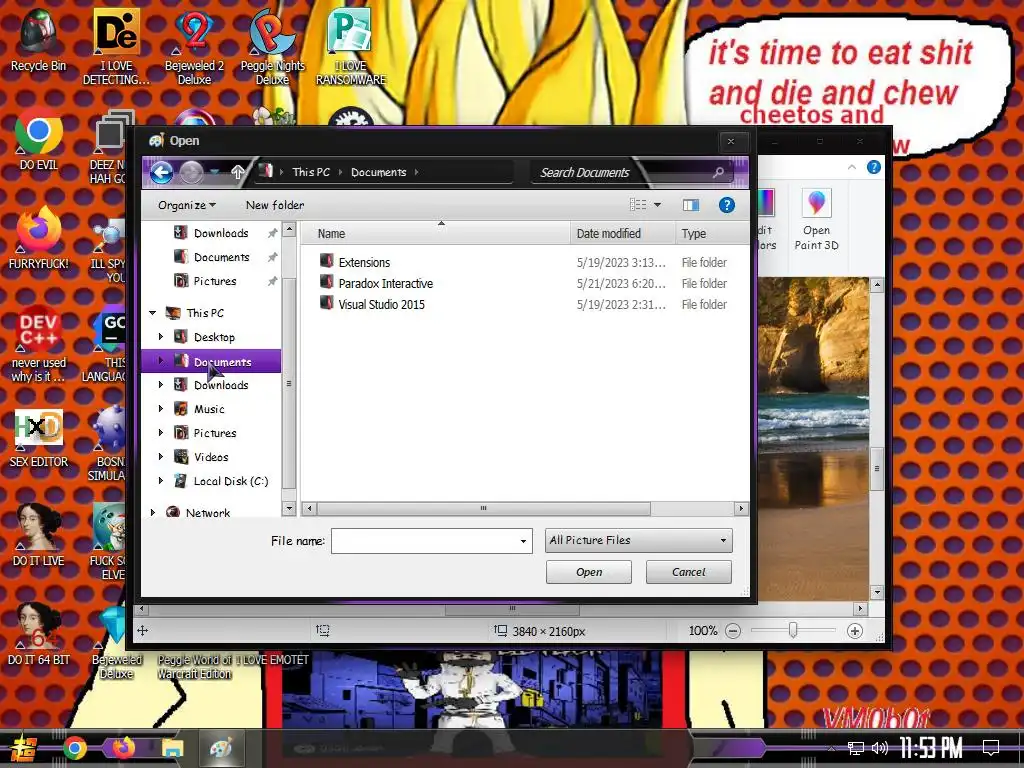
Task: Open the view options dropdown arrow
Action: click(x=658, y=205)
